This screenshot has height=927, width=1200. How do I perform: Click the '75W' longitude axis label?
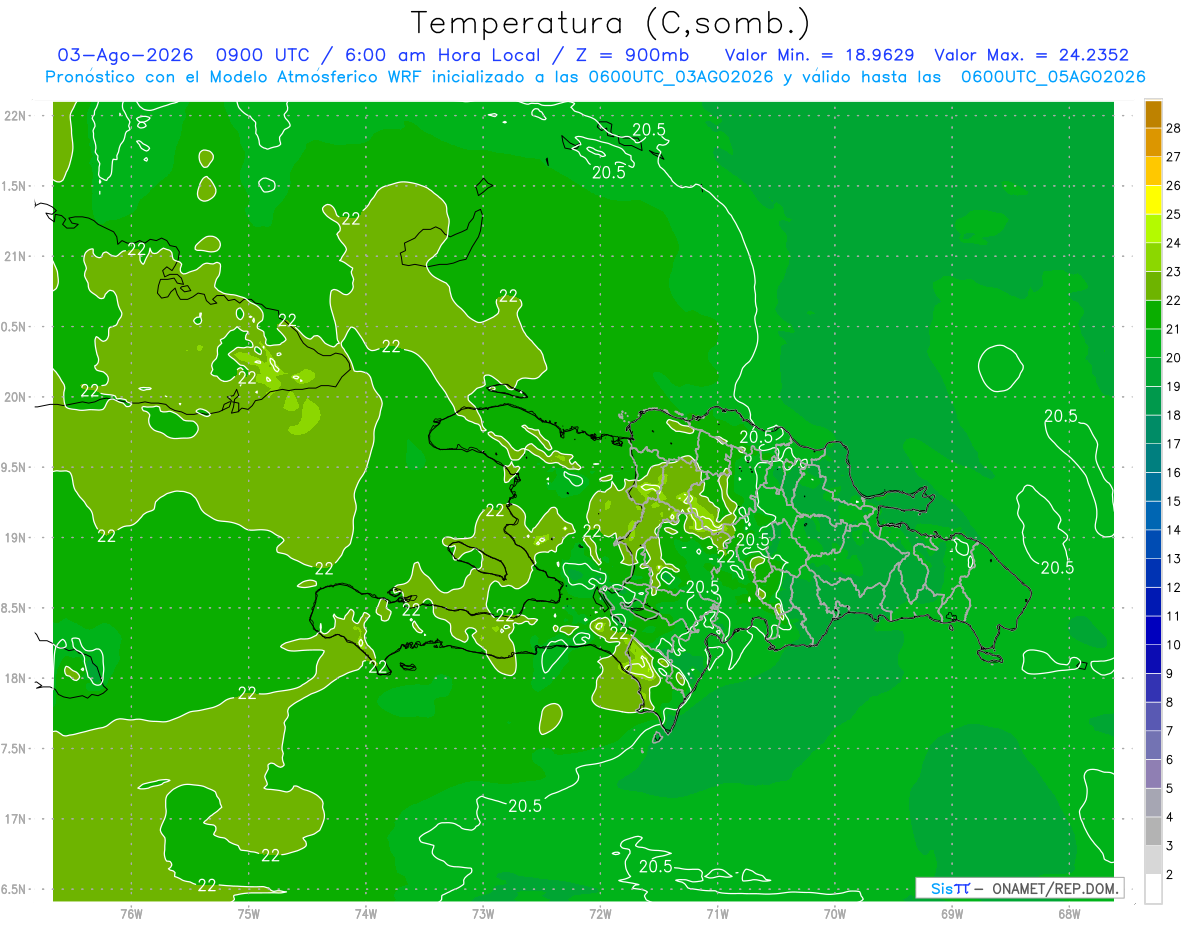click(x=249, y=913)
